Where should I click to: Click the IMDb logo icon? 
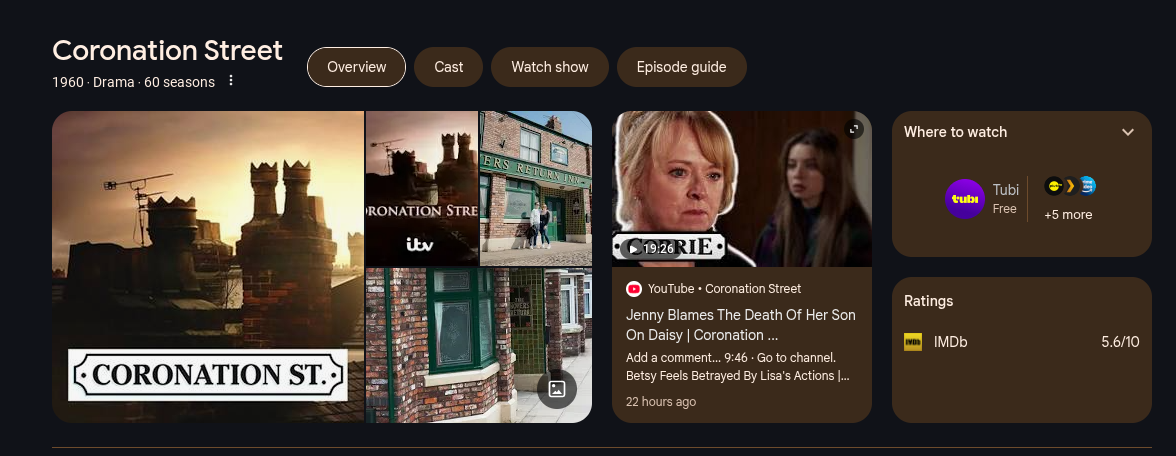click(913, 342)
